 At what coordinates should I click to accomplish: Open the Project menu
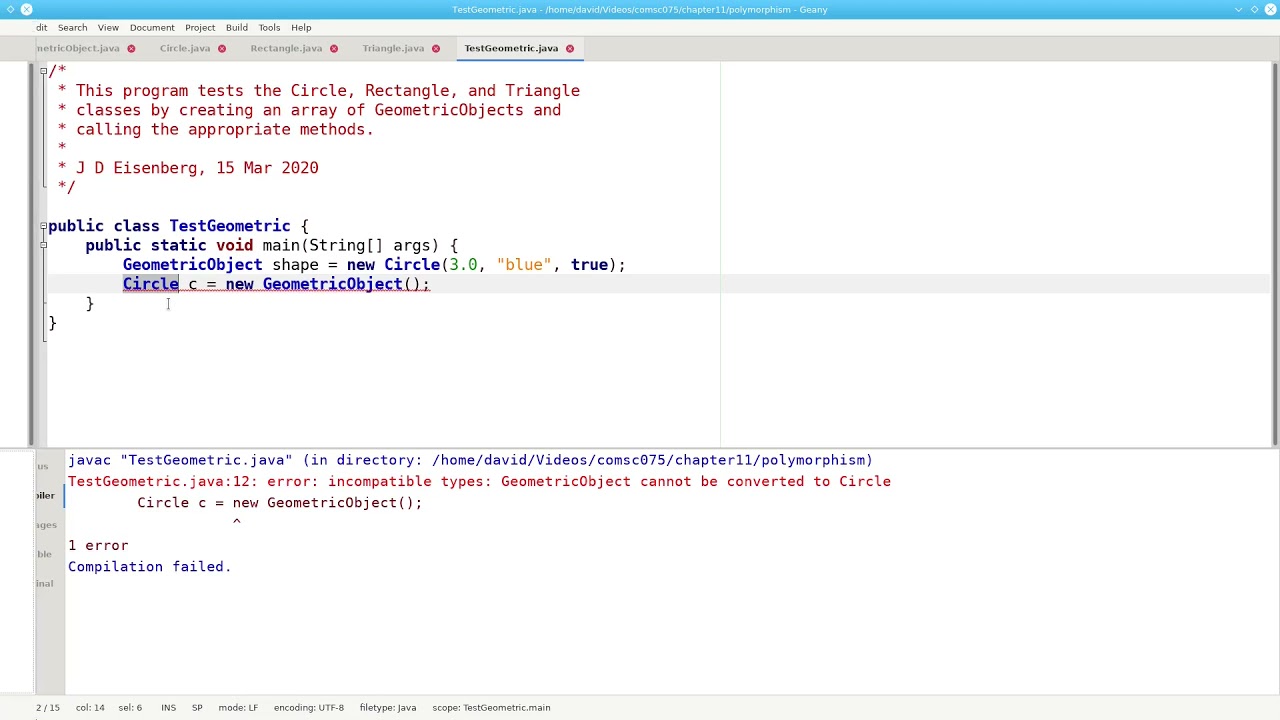coord(200,27)
